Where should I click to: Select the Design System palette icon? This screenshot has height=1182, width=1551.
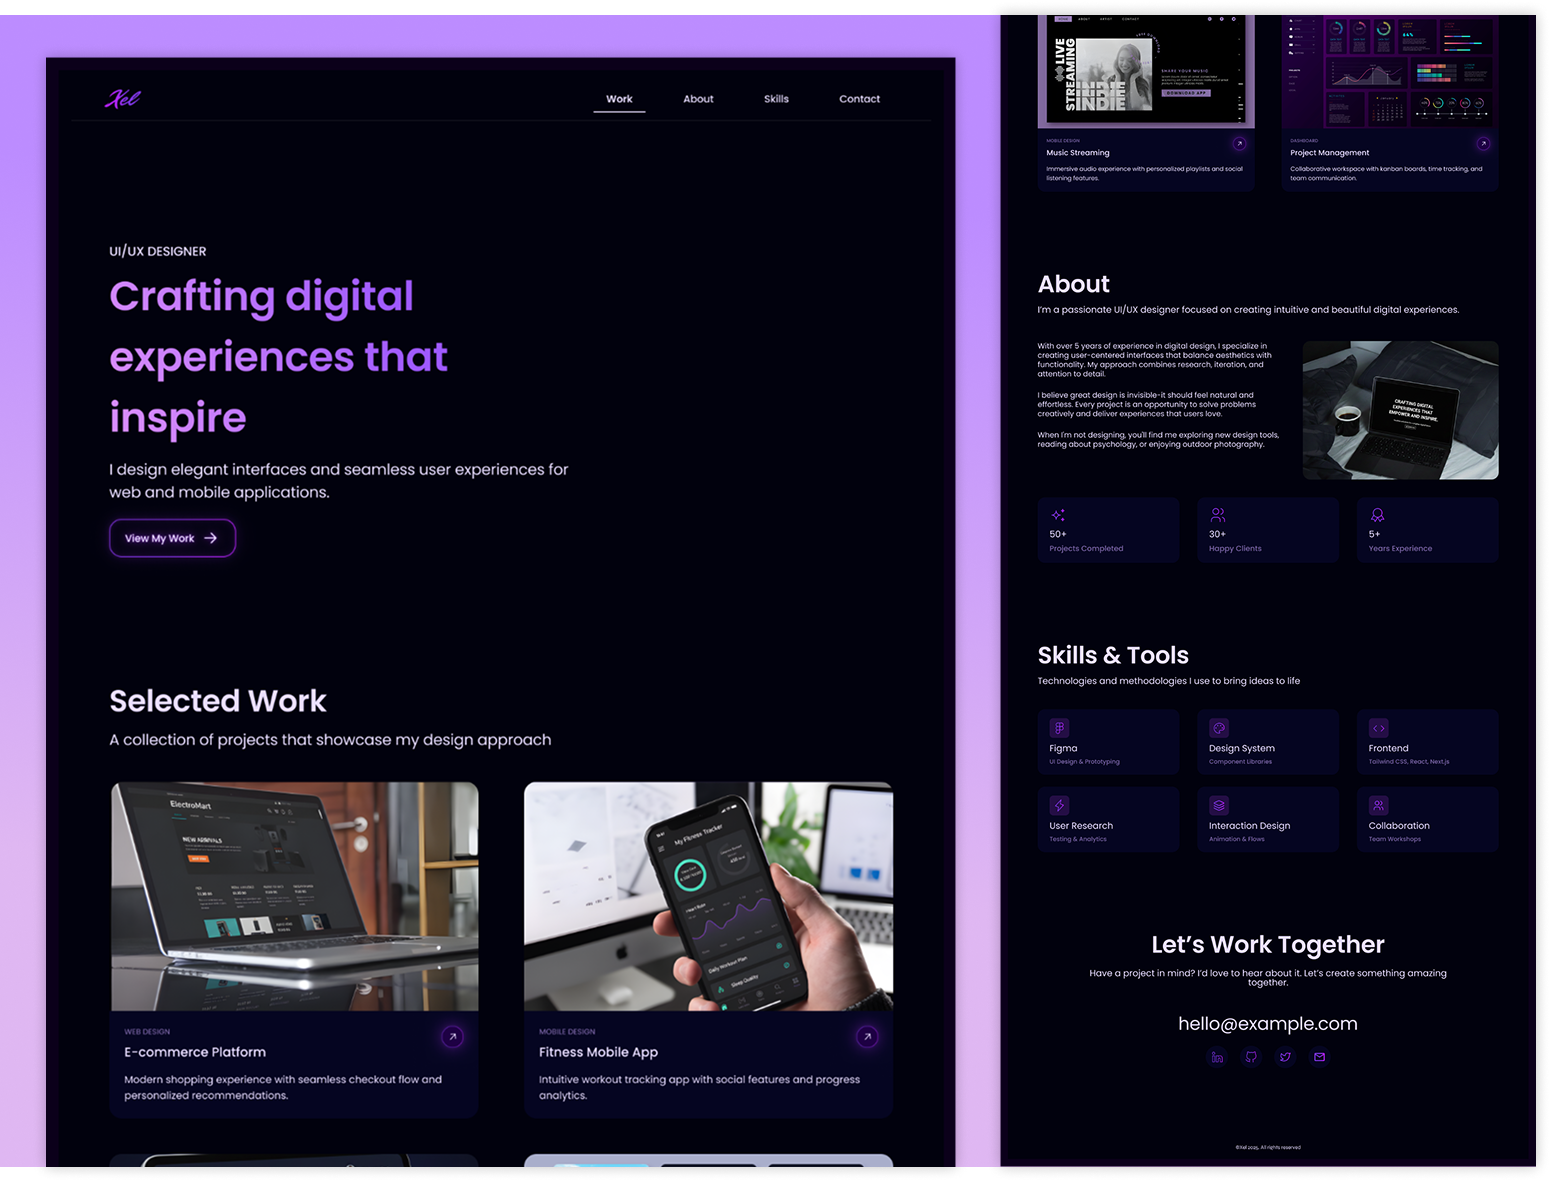(x=1219, y=728)
